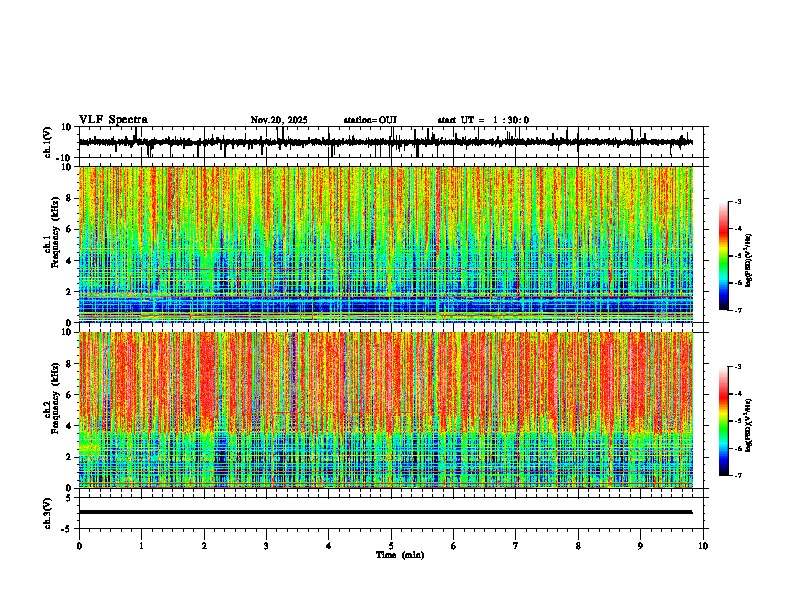Click the "8" frequency tick on ch.1 spectrogram

point(71,198)
